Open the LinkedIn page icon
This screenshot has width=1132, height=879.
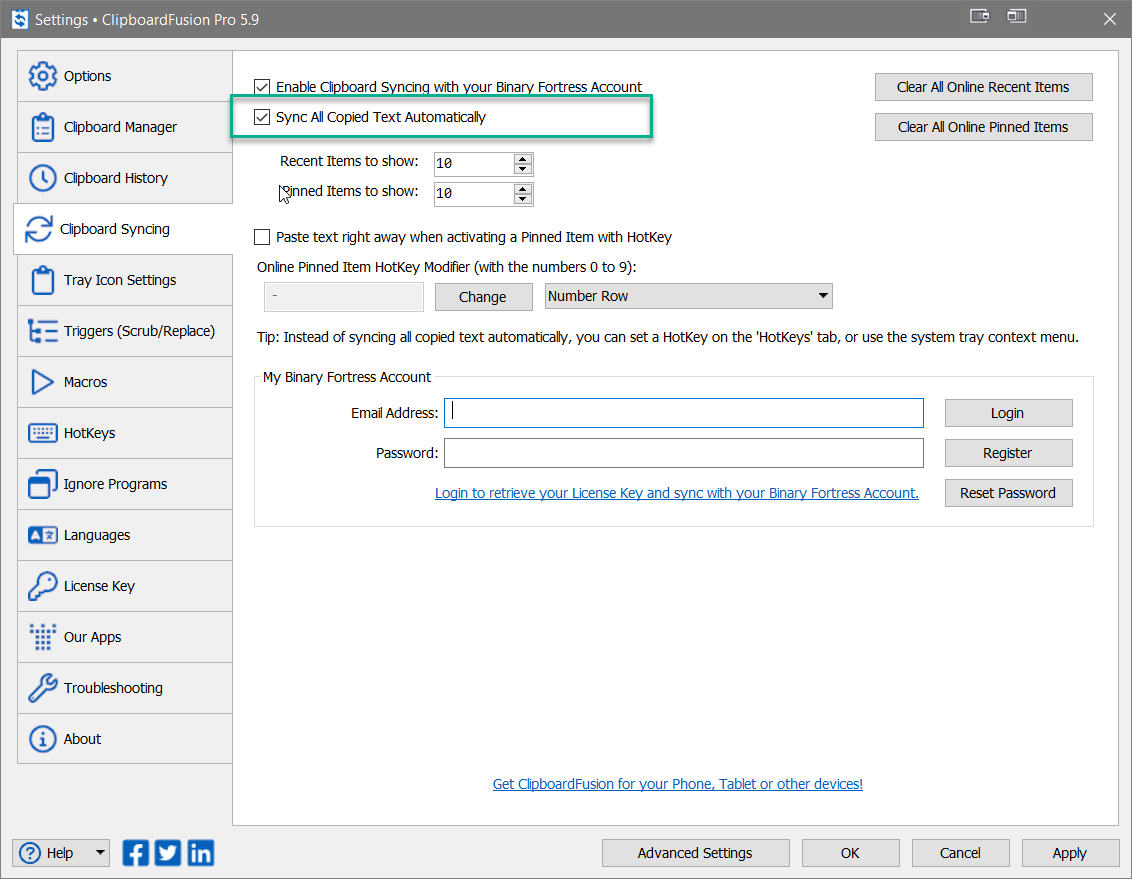pos(201,853)
